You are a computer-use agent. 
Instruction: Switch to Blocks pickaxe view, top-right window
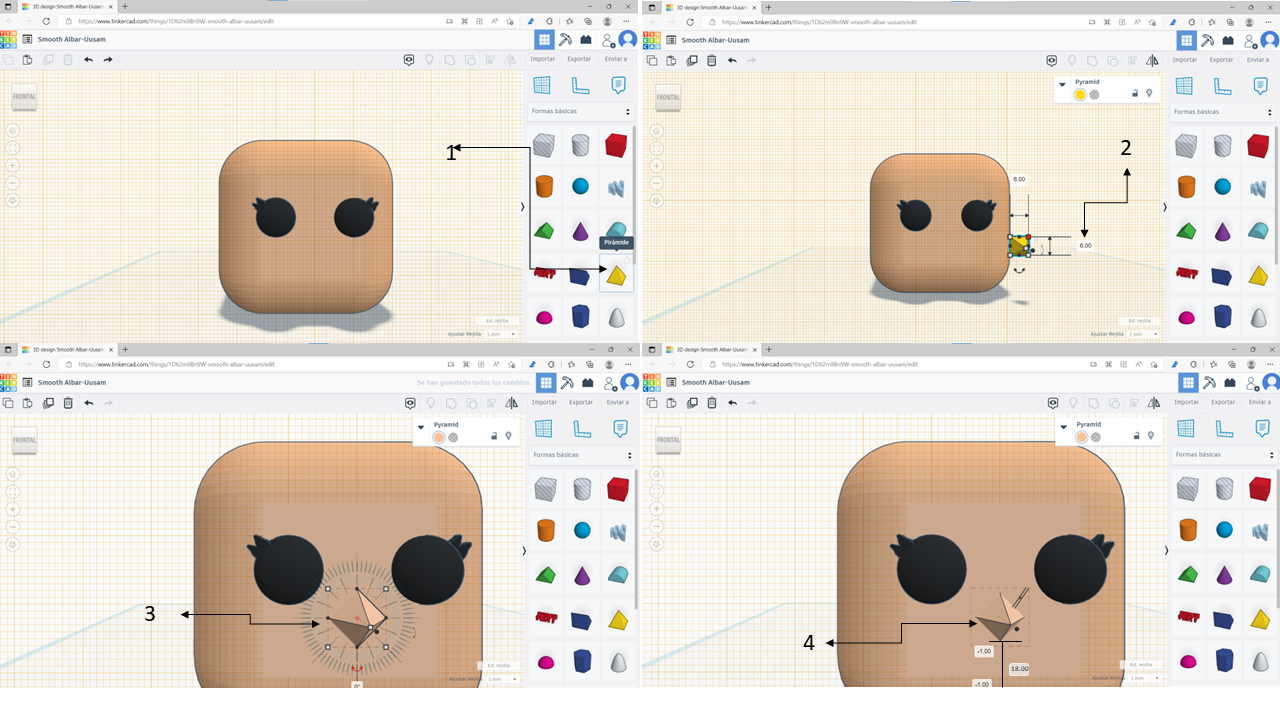point(1208,40)
